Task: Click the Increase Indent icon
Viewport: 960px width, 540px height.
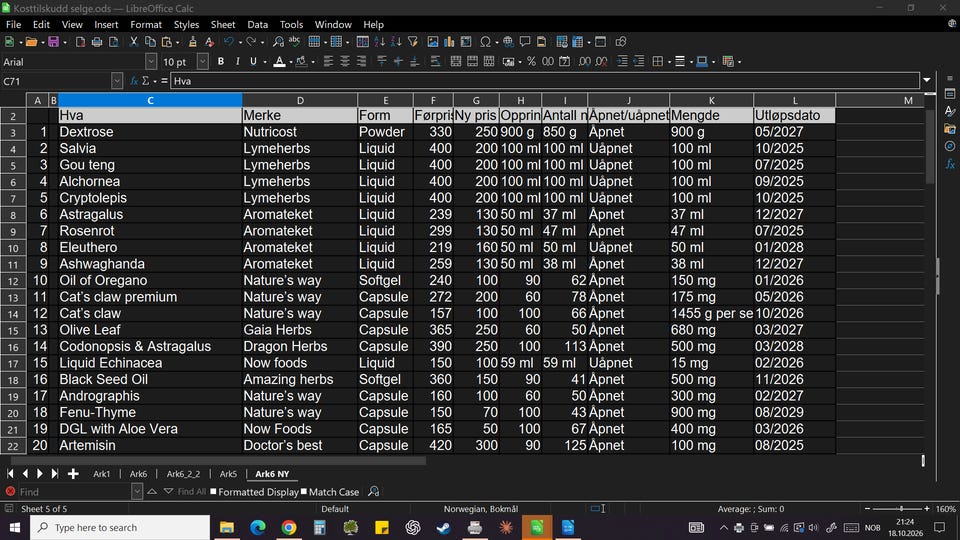Action: click(x=622, y=61)
